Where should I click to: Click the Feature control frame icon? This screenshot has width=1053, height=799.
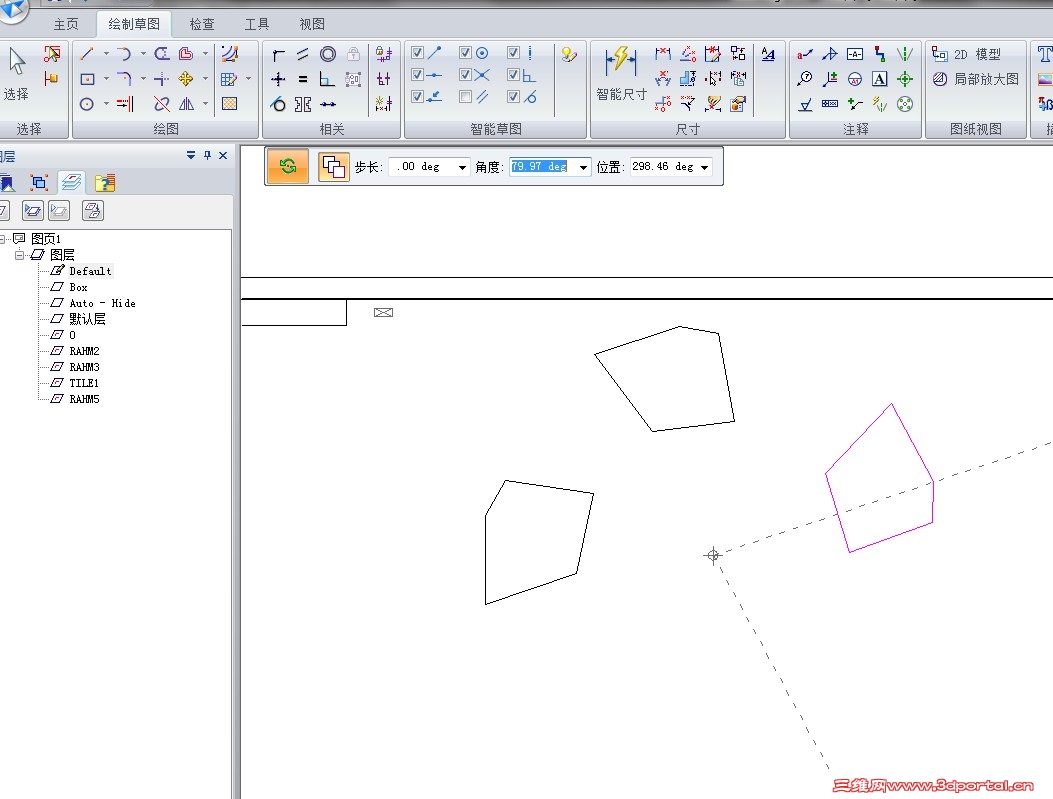[x=830, y=104]
